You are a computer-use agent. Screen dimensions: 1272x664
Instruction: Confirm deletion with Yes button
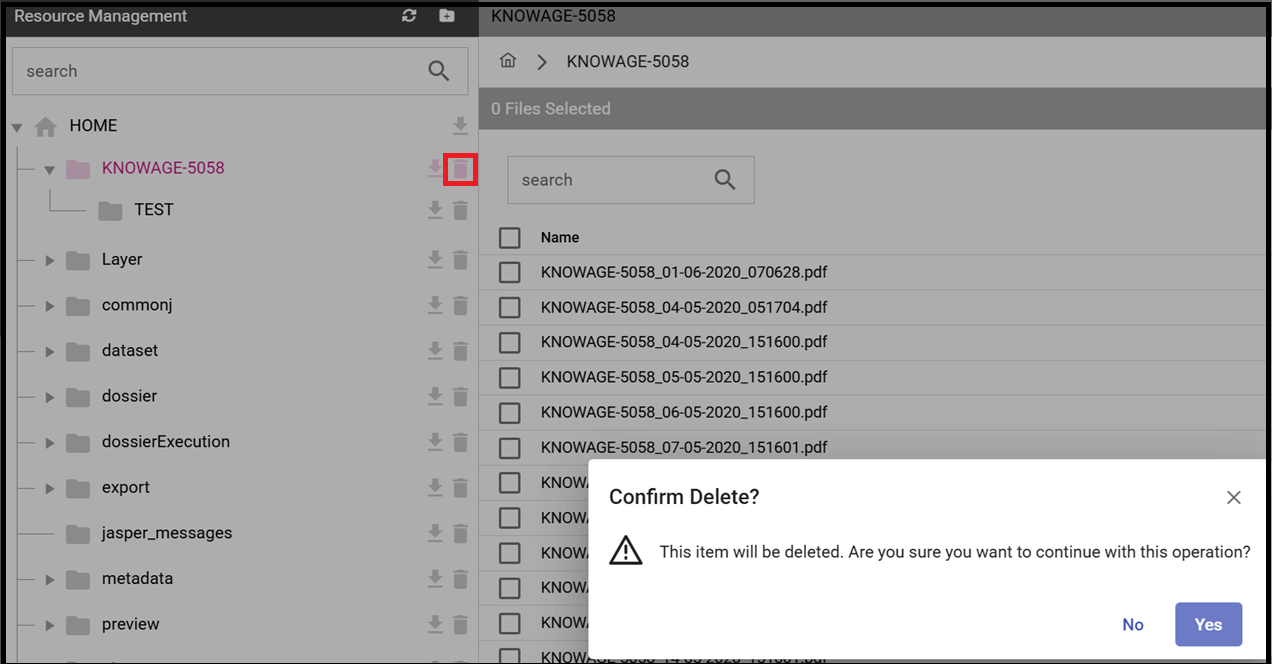pyautogui.click(x=1208, y=624)
